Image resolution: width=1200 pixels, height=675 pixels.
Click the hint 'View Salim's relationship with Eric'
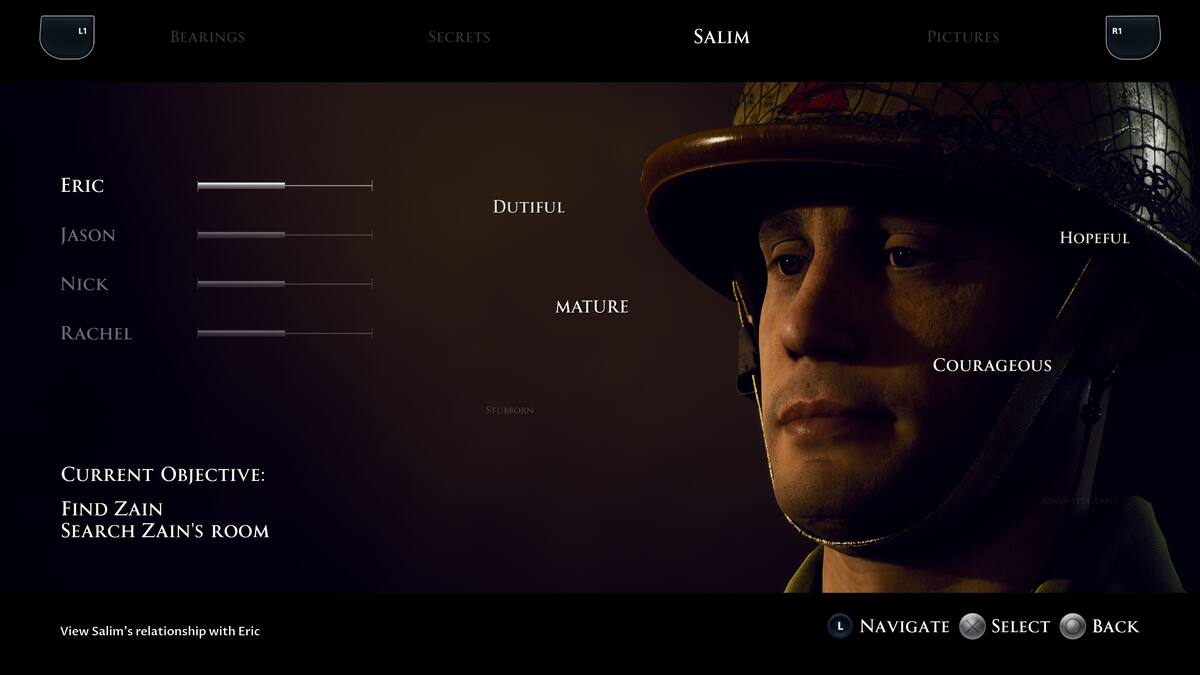coord(160,631)
